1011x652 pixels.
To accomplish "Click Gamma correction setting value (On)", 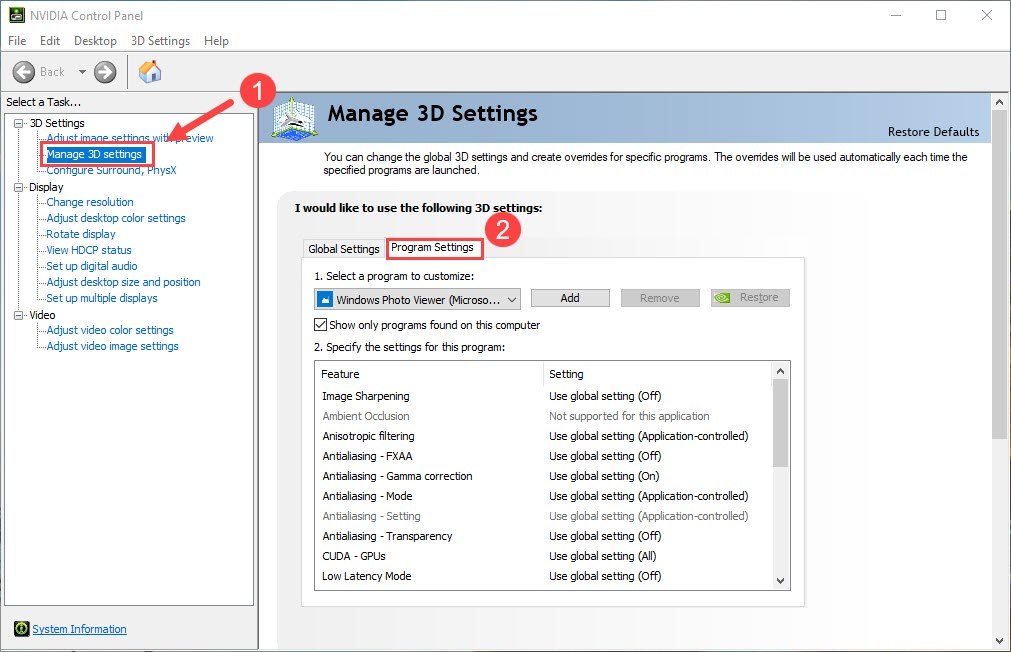I will pyautogui.click(x=604, y=476).
